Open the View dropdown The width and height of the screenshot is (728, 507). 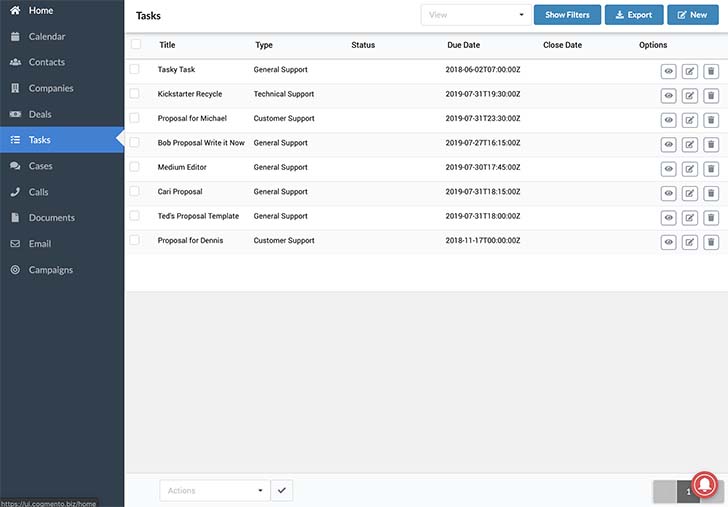click(476, 15)
